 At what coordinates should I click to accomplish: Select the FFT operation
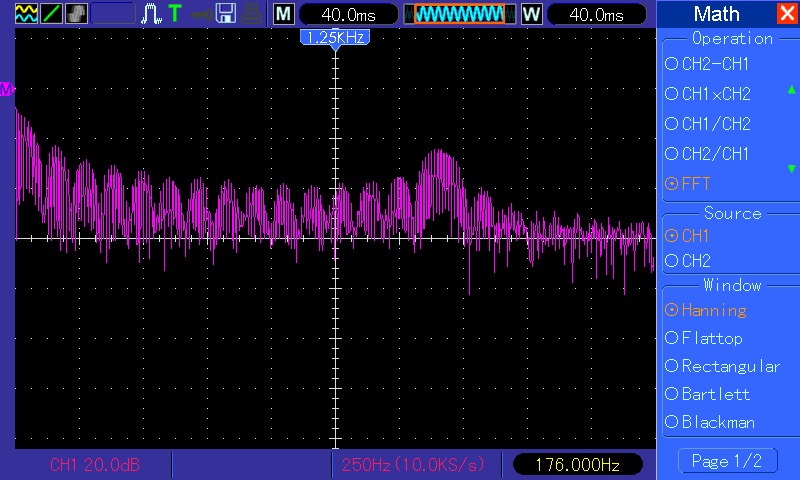pyautogui.click(x=688, y=184)
